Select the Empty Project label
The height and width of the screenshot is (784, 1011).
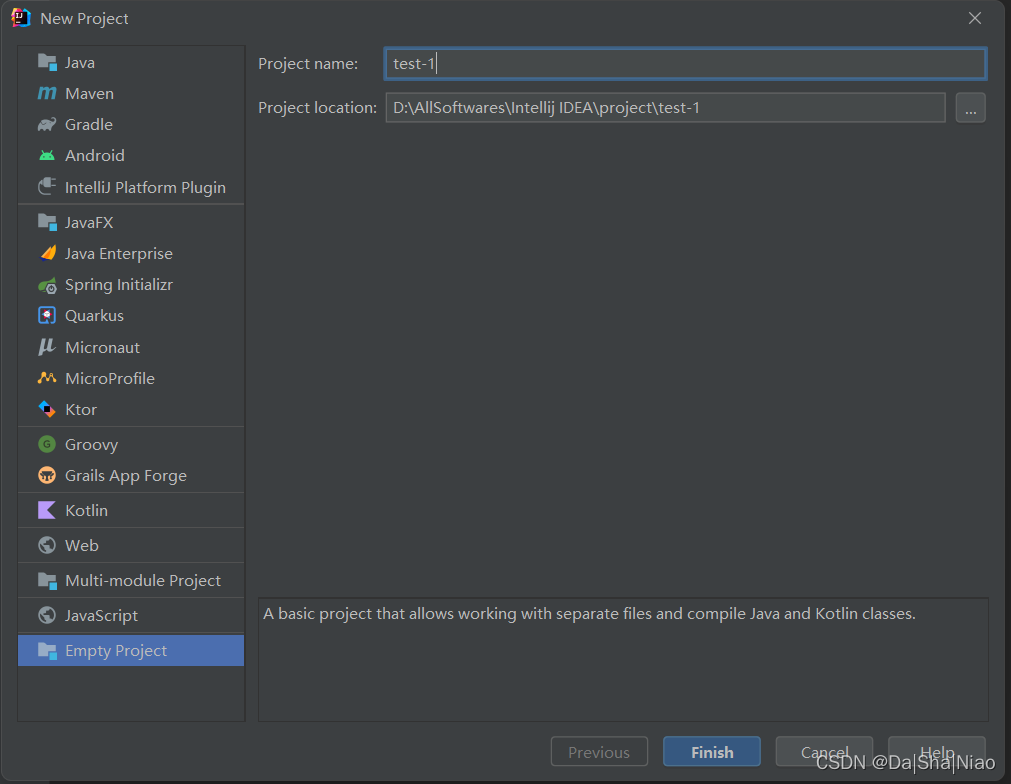click(116, 651)
